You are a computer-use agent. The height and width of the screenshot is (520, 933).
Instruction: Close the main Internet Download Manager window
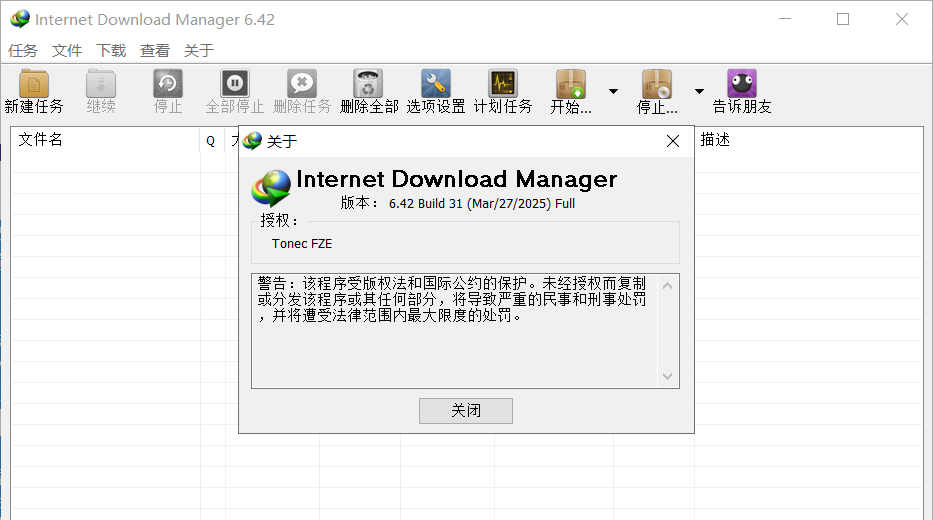pos(901,19)
